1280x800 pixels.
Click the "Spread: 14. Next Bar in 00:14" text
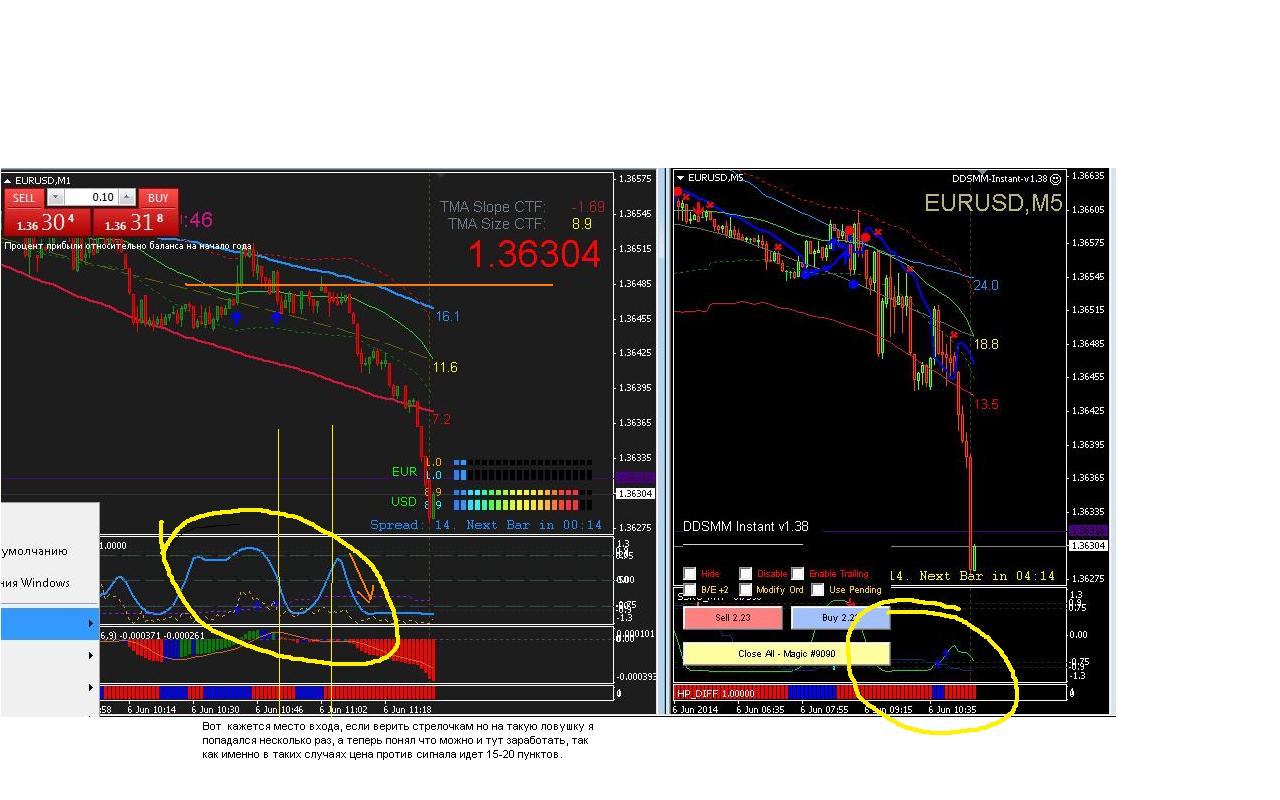(486, 525)
